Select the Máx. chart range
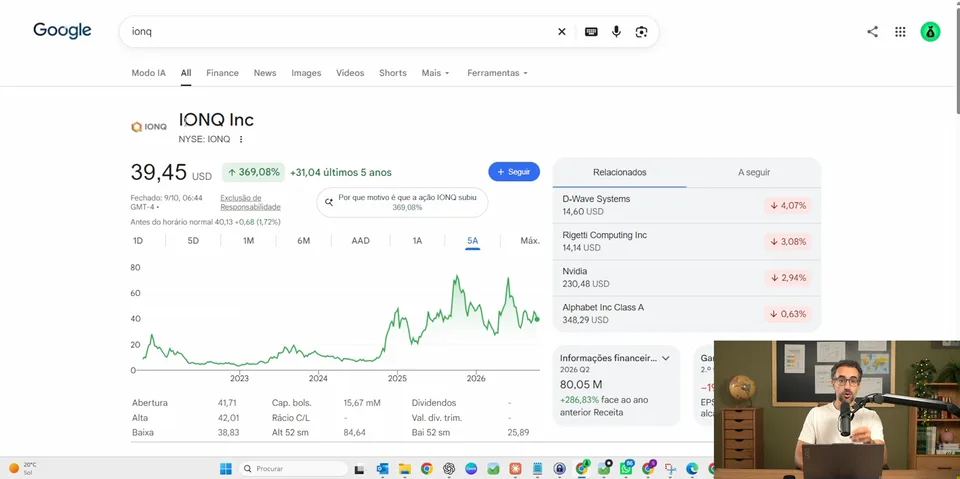The height and width of the screenshot is (479, 960). click(530, 241)
